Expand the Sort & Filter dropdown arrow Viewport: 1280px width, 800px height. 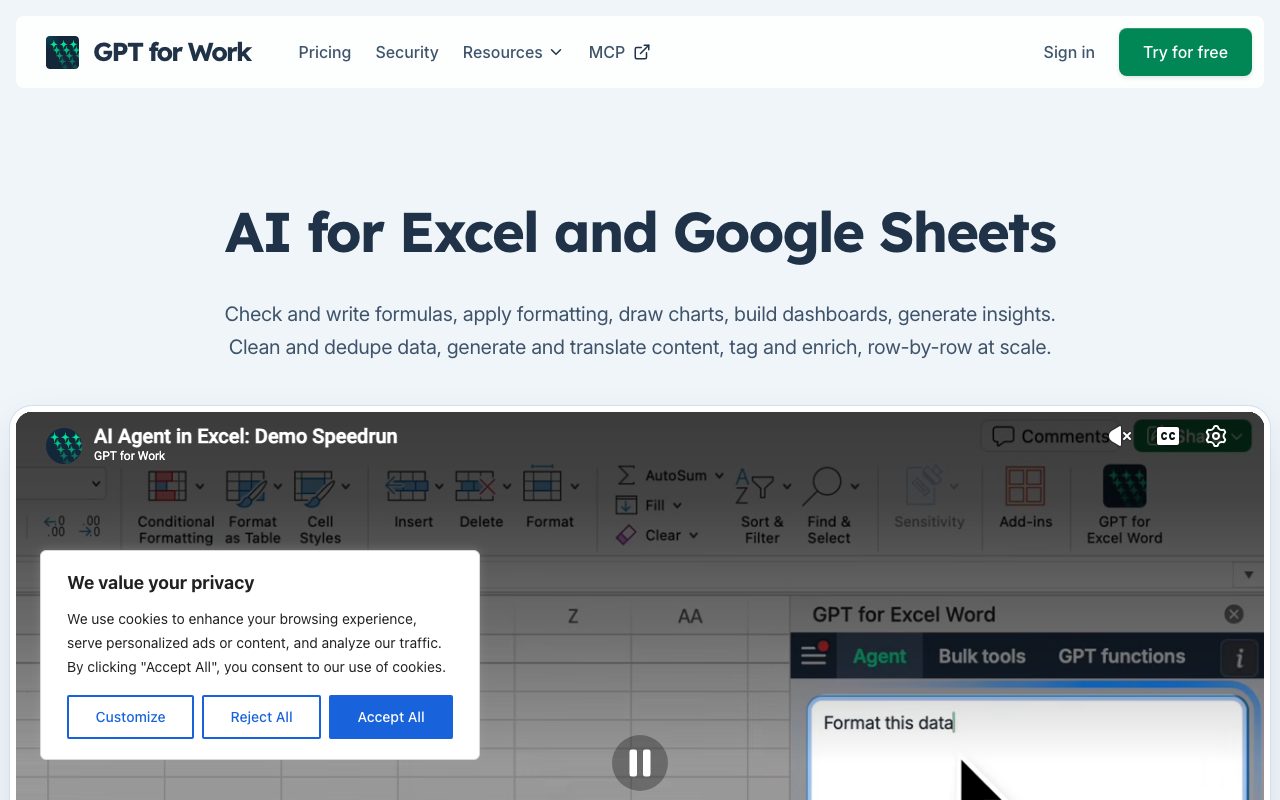tap(787, 487)
